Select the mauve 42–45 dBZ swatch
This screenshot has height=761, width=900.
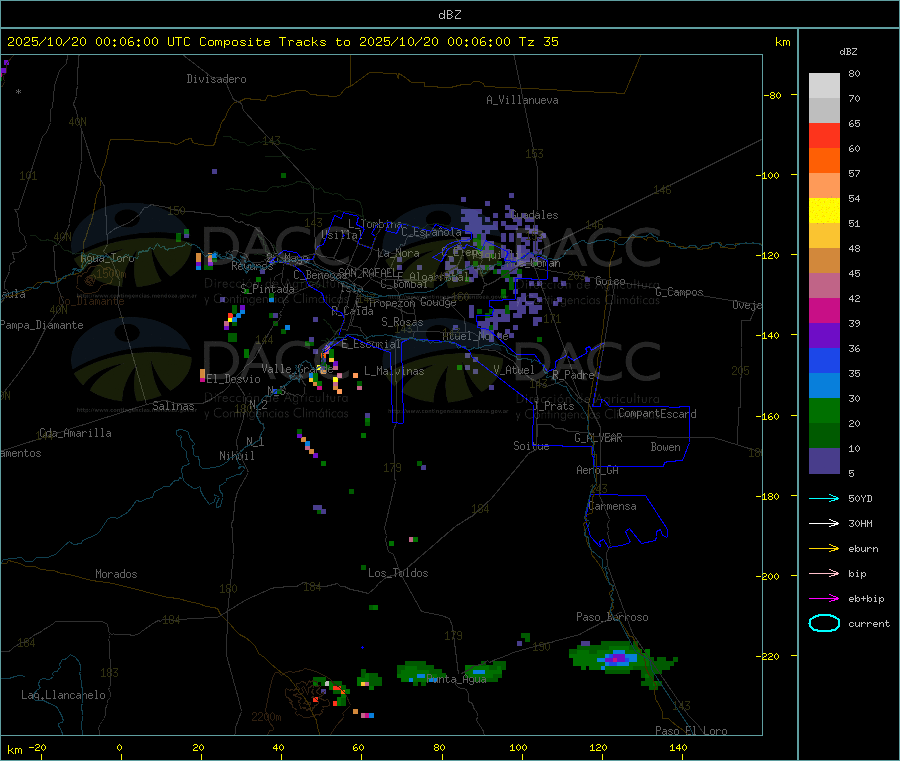824,286
